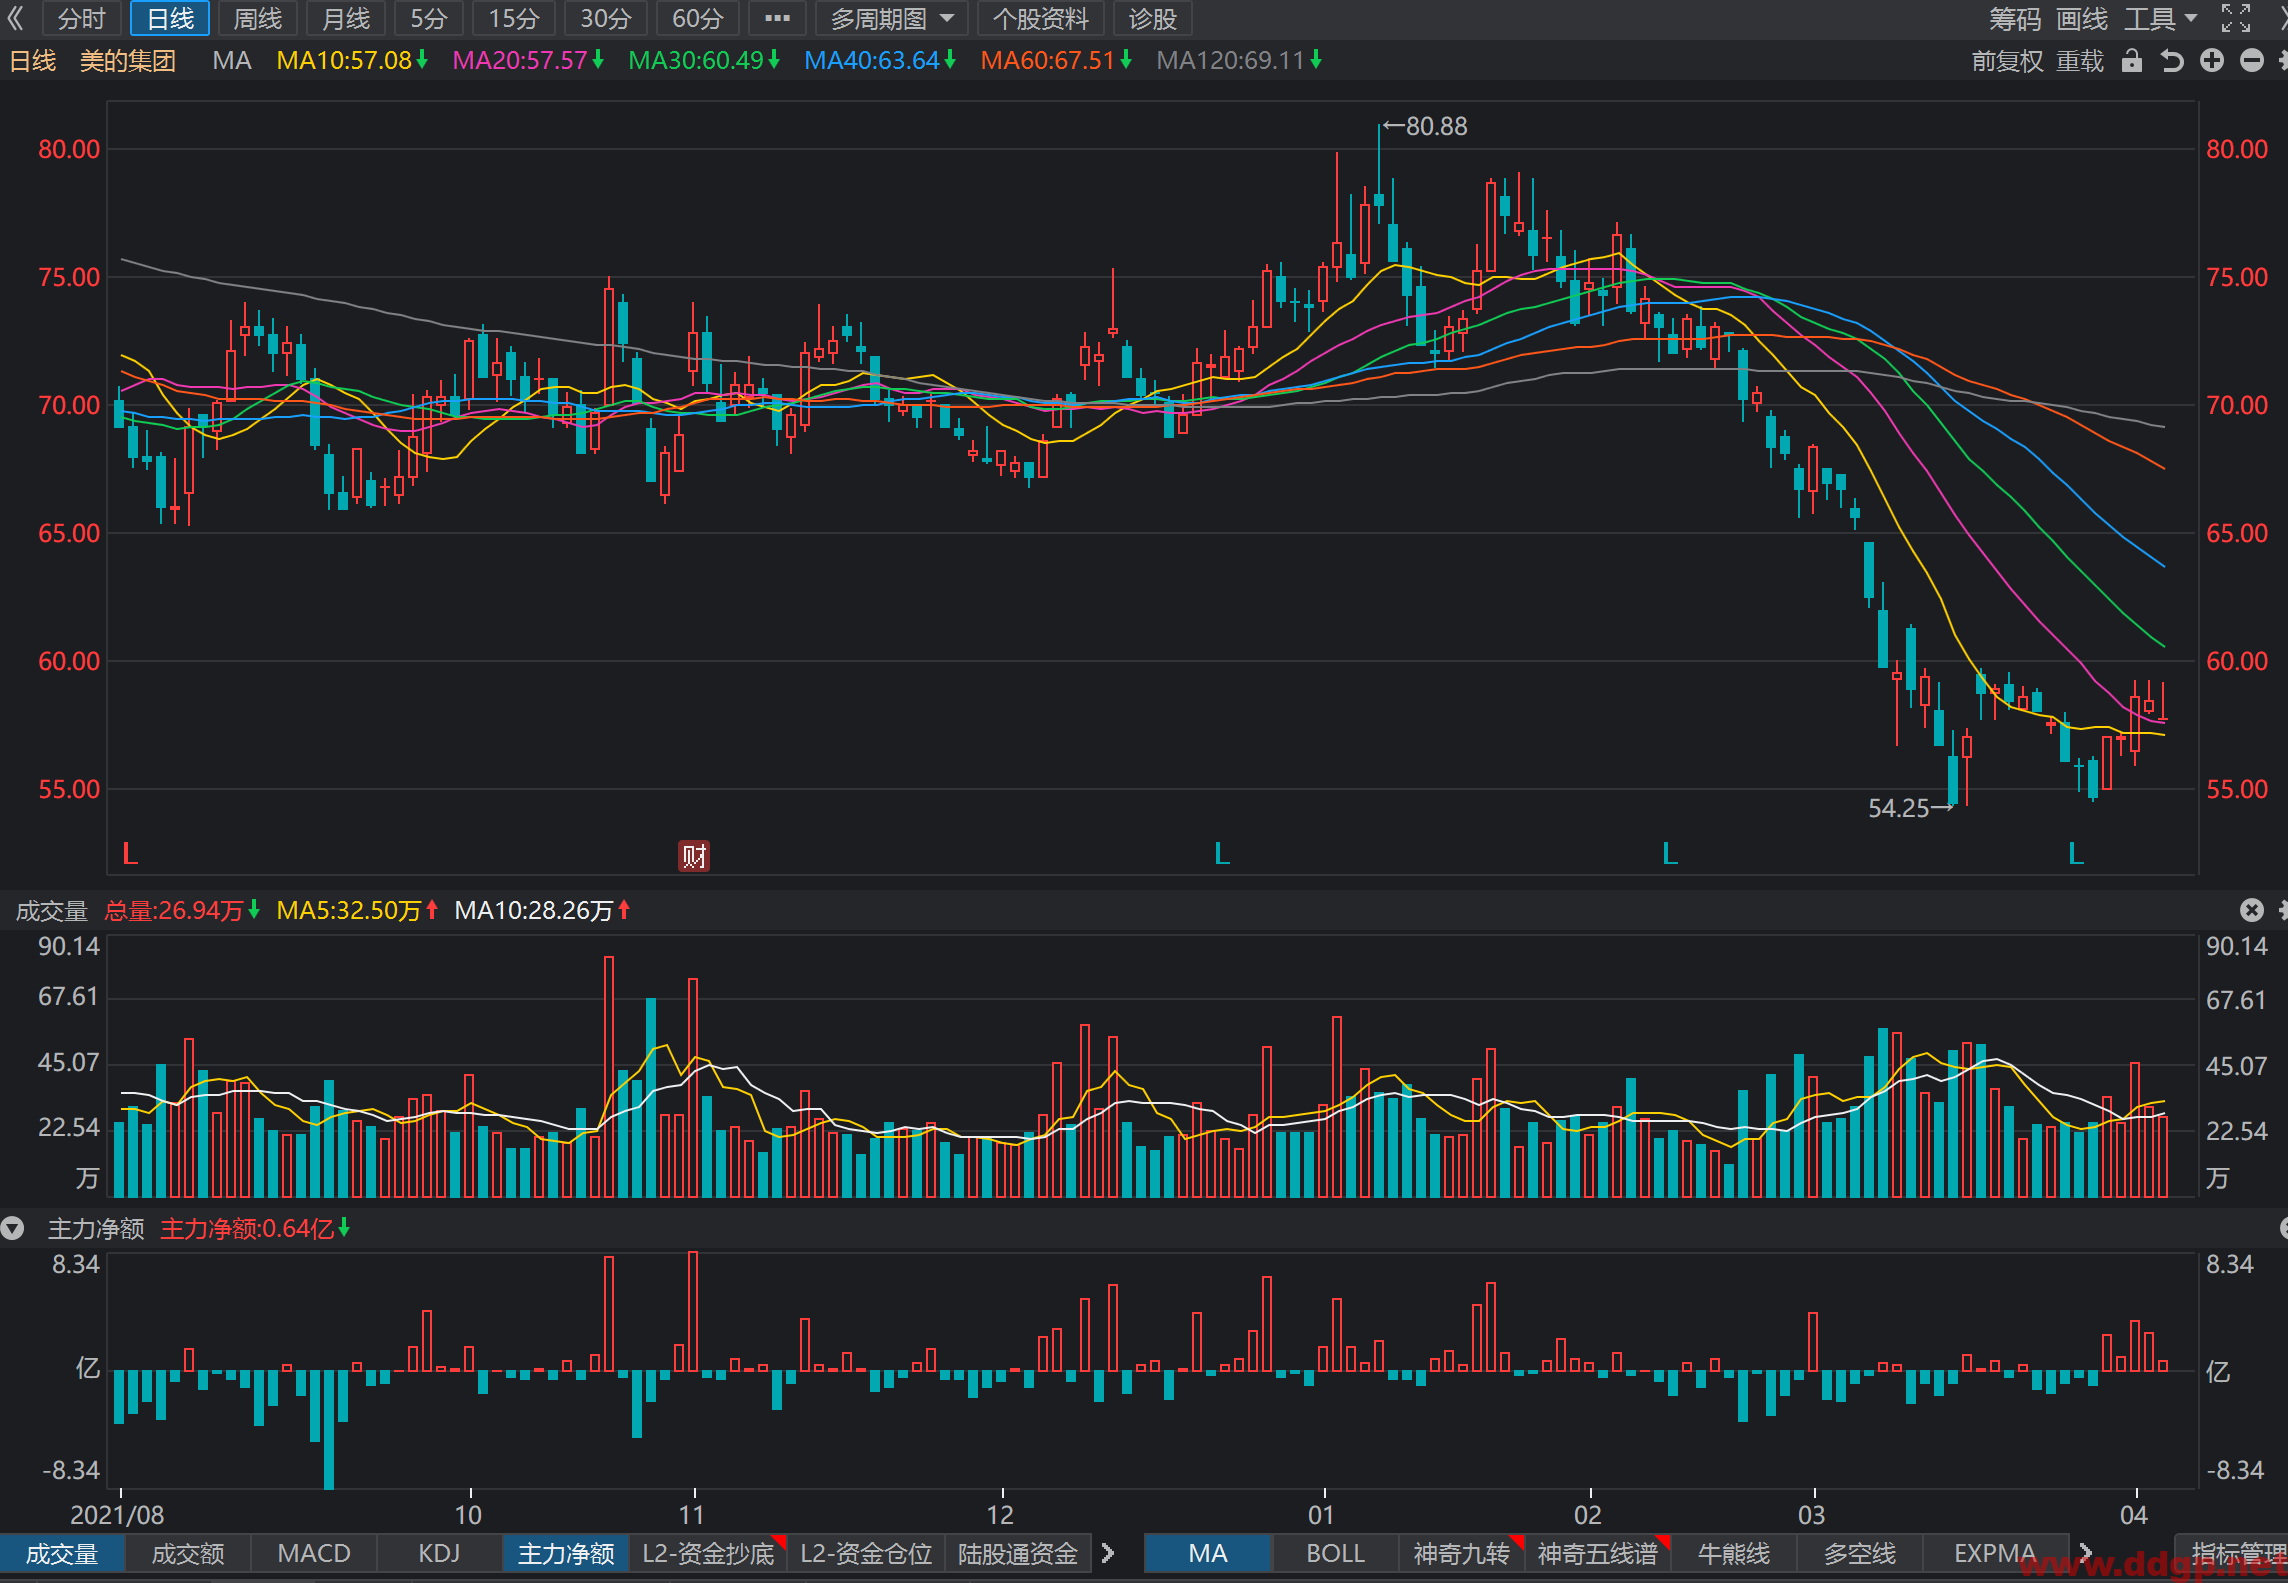The image size is (2288, 1583).
Task: Switch chart to 60分 period
Action: pyautogui.click(x=697, y=18)
